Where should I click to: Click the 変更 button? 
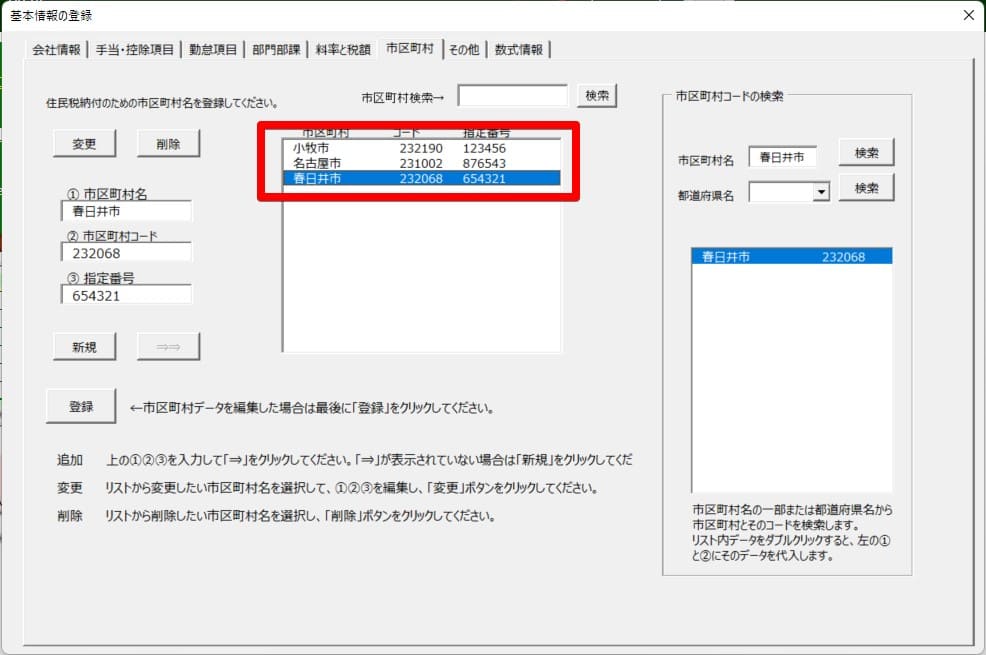point(84,144)
